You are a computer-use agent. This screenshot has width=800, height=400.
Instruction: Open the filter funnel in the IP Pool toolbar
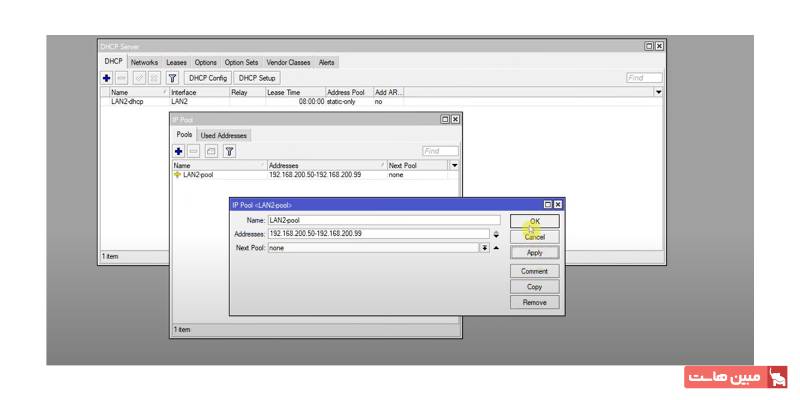230,152
